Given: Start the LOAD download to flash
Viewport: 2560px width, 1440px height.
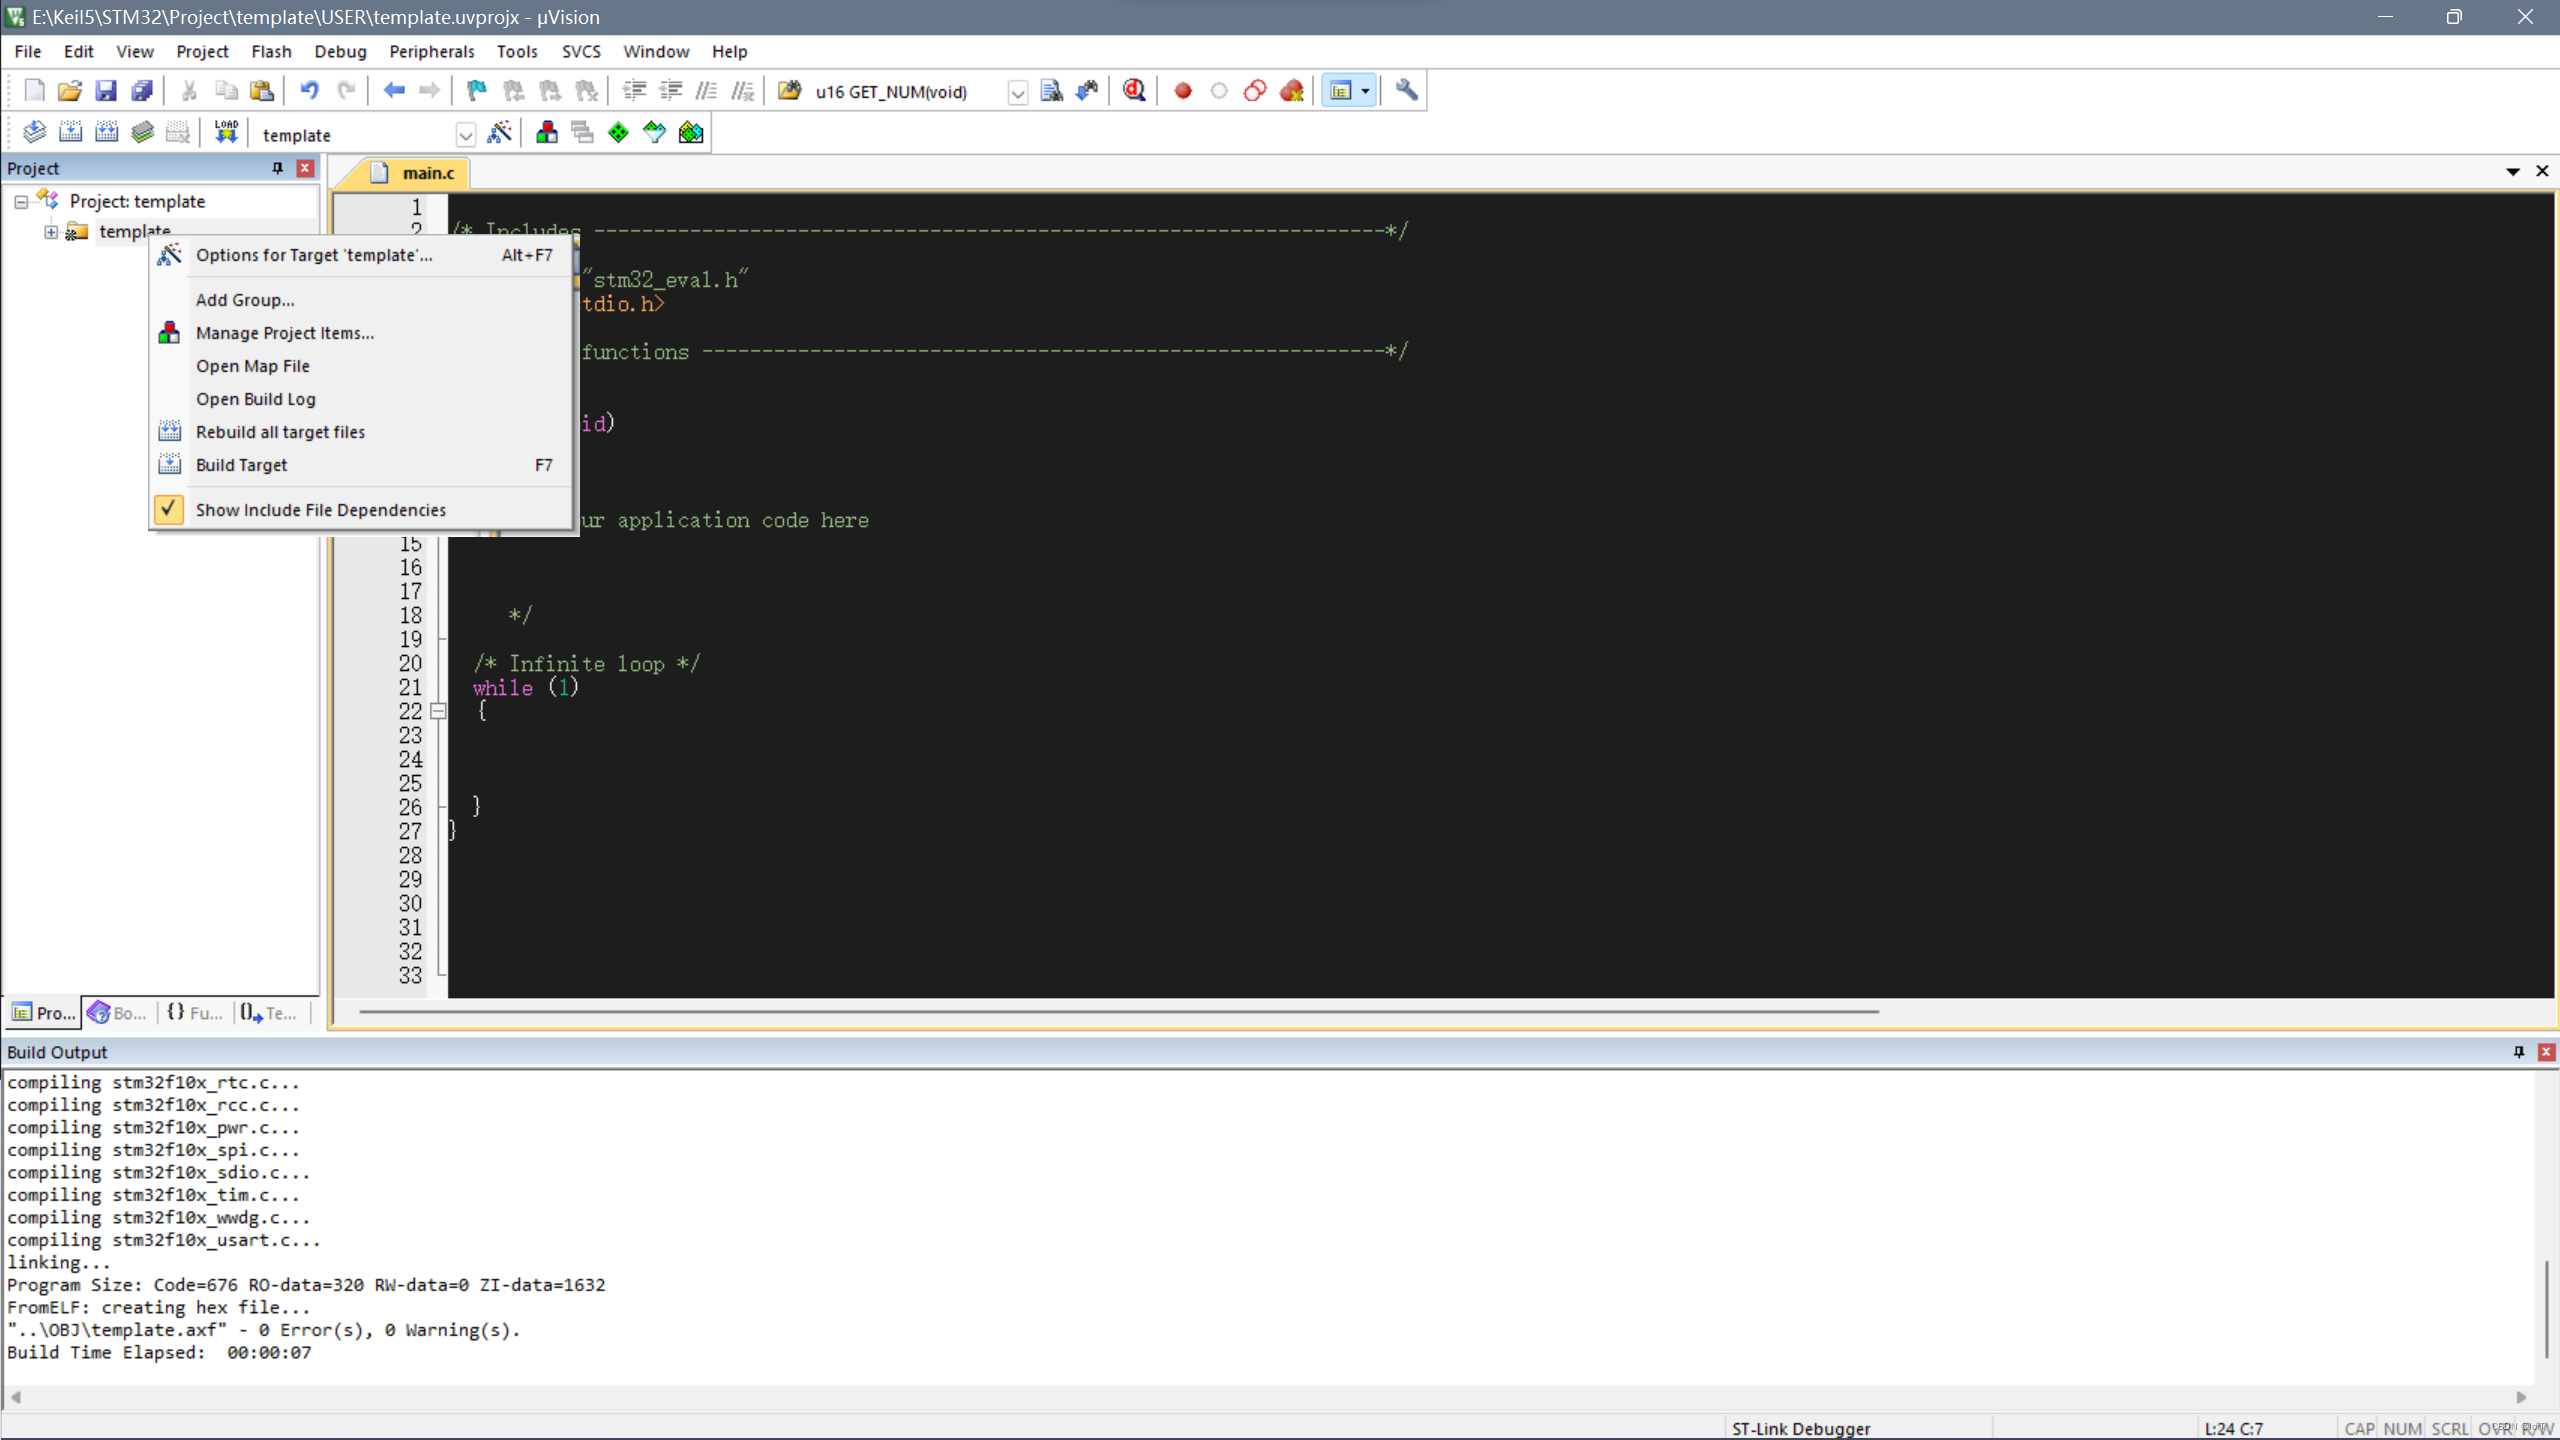Looking at the screenshot, I should pyautogui.click(x=225, y=131).
